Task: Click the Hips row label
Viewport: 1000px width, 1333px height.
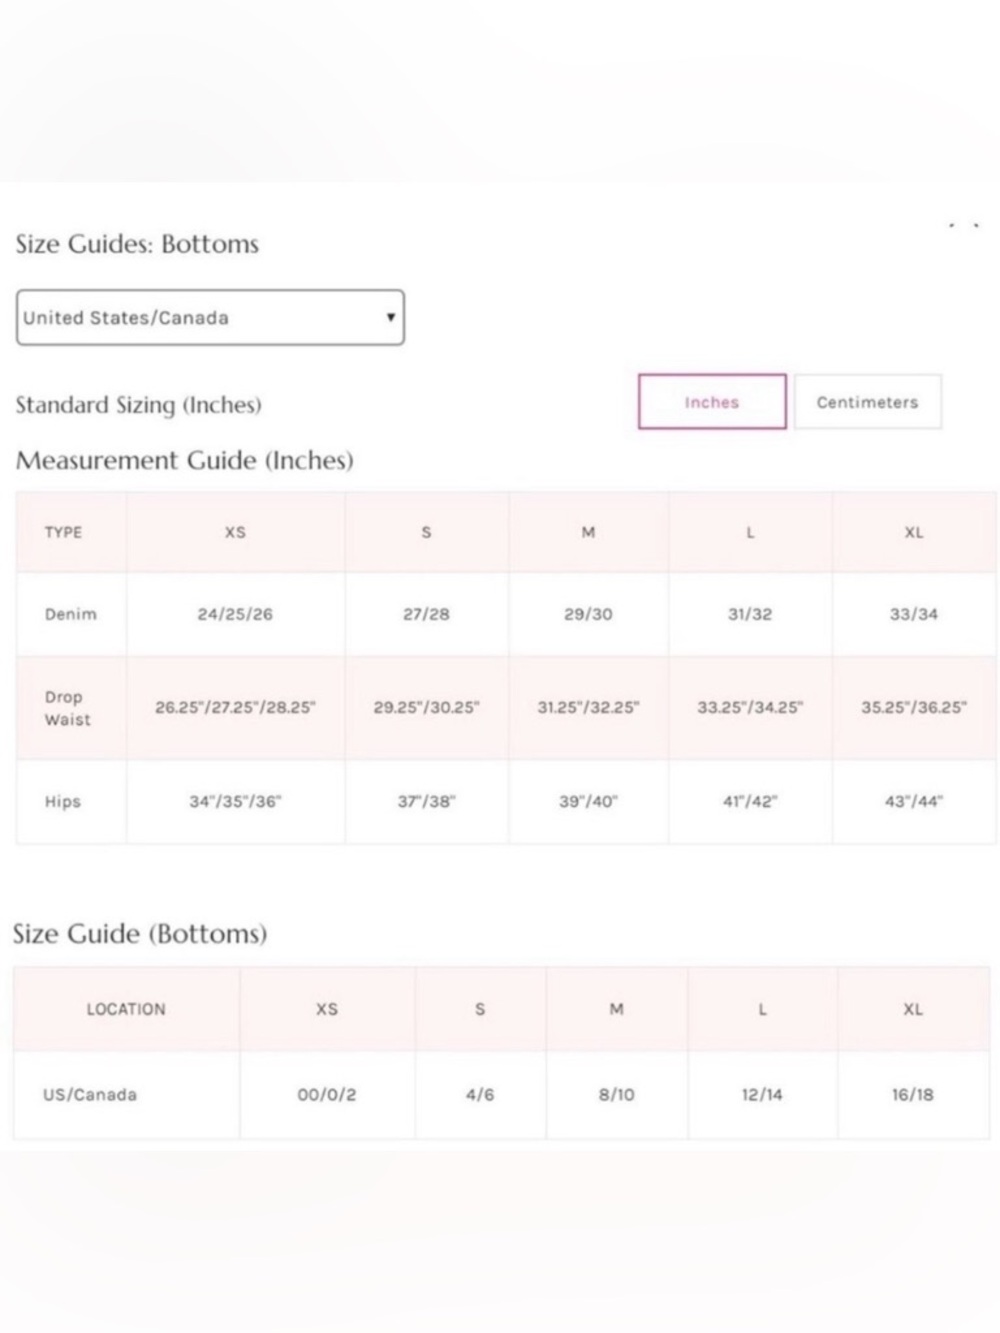Action: pos(62,801)
